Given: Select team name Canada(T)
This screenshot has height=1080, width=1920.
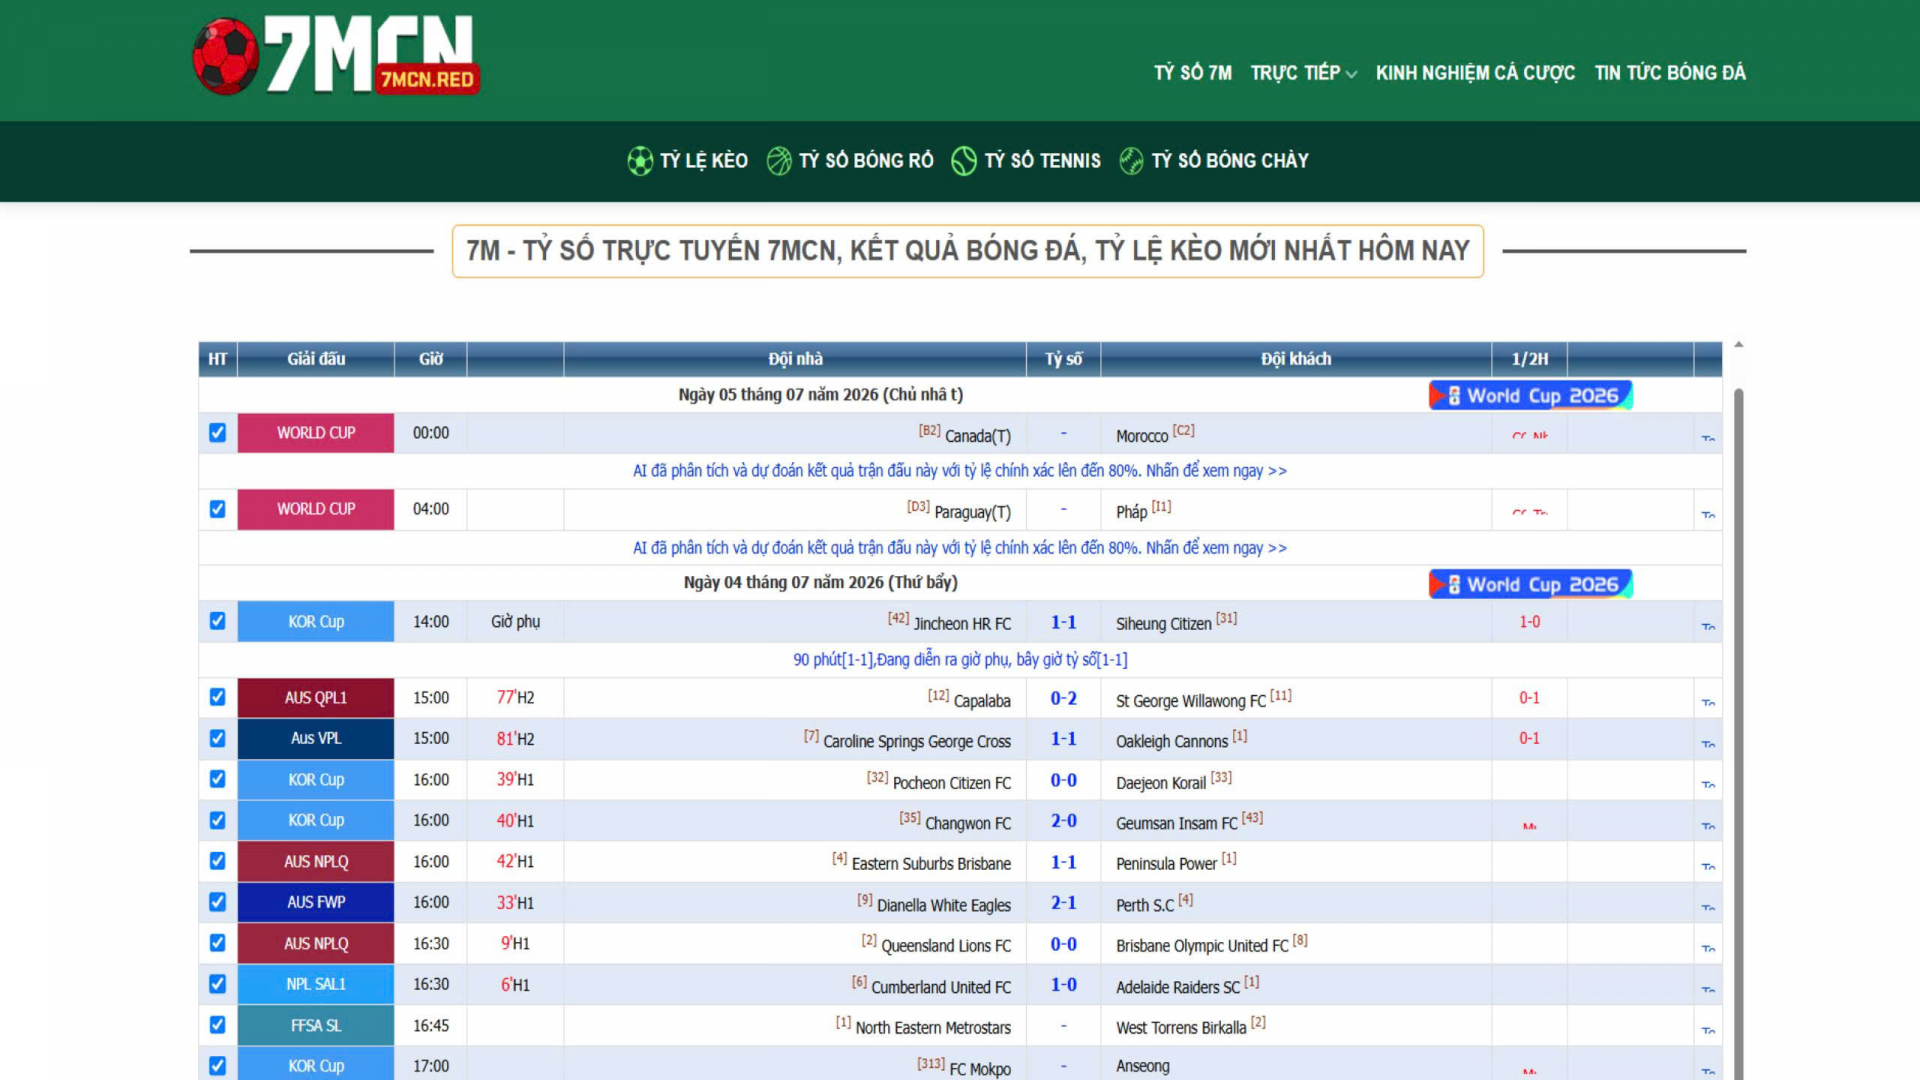Looking at the screenshot, I should pyautogui.click(x=978, y=436).
